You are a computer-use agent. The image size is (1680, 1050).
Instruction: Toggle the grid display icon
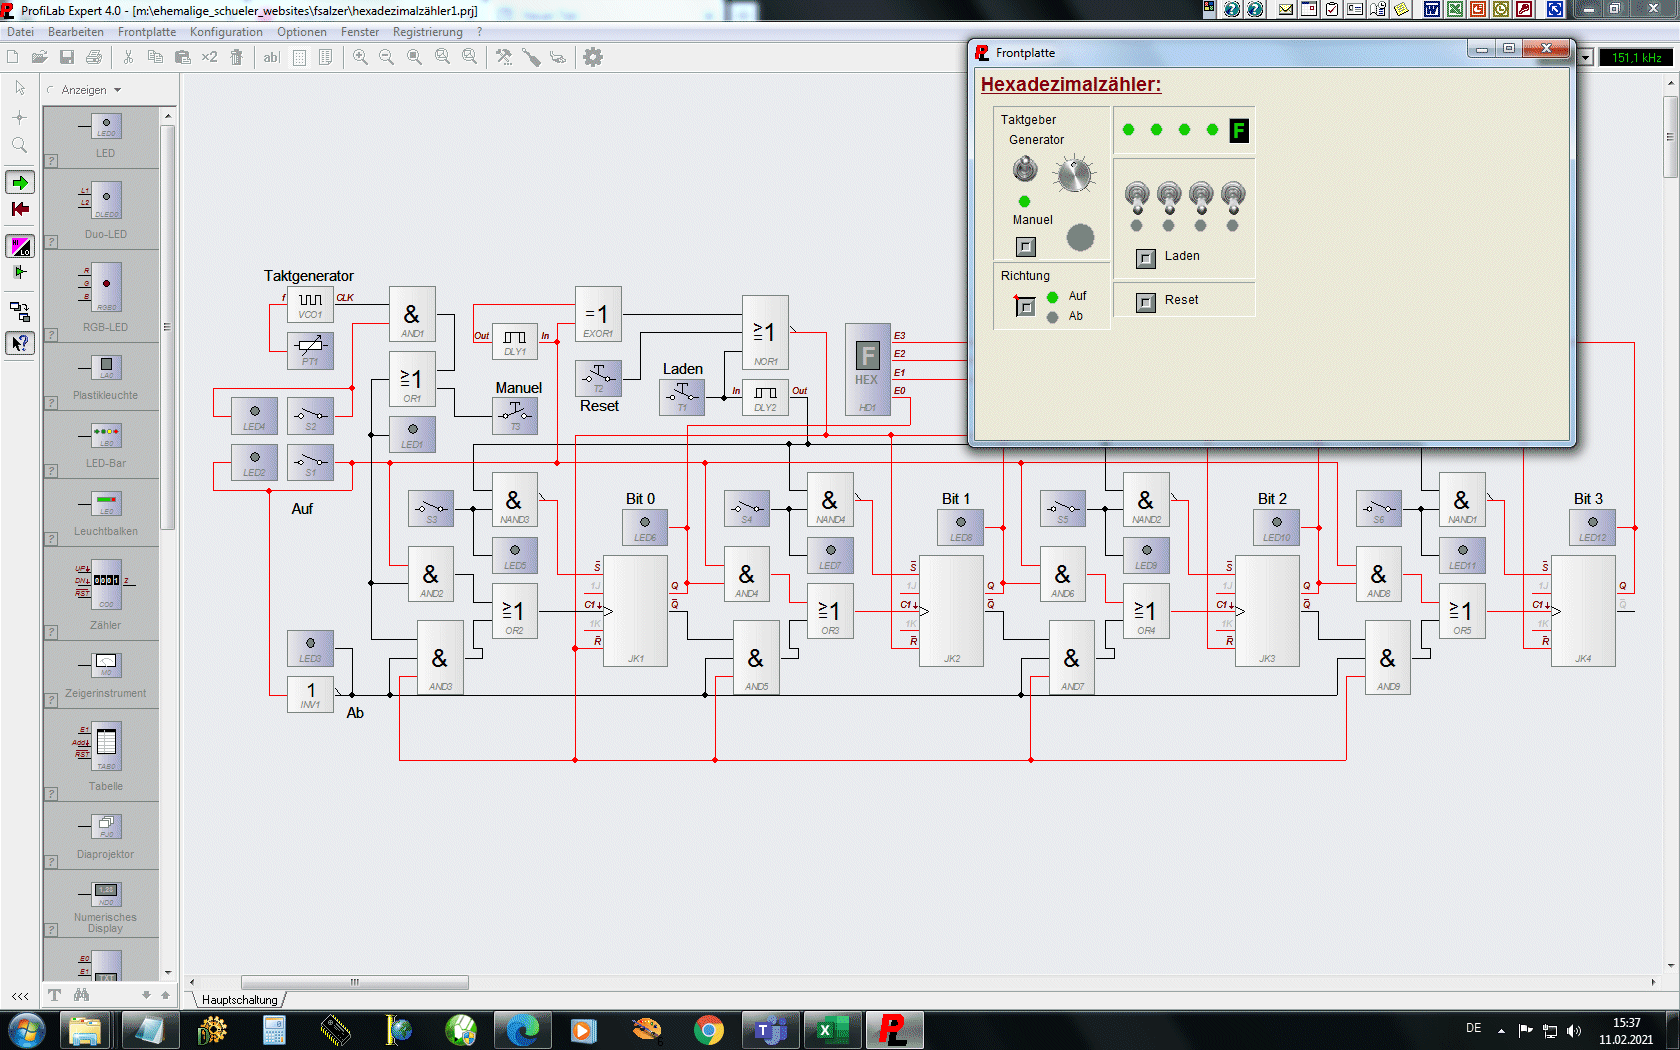299,57
